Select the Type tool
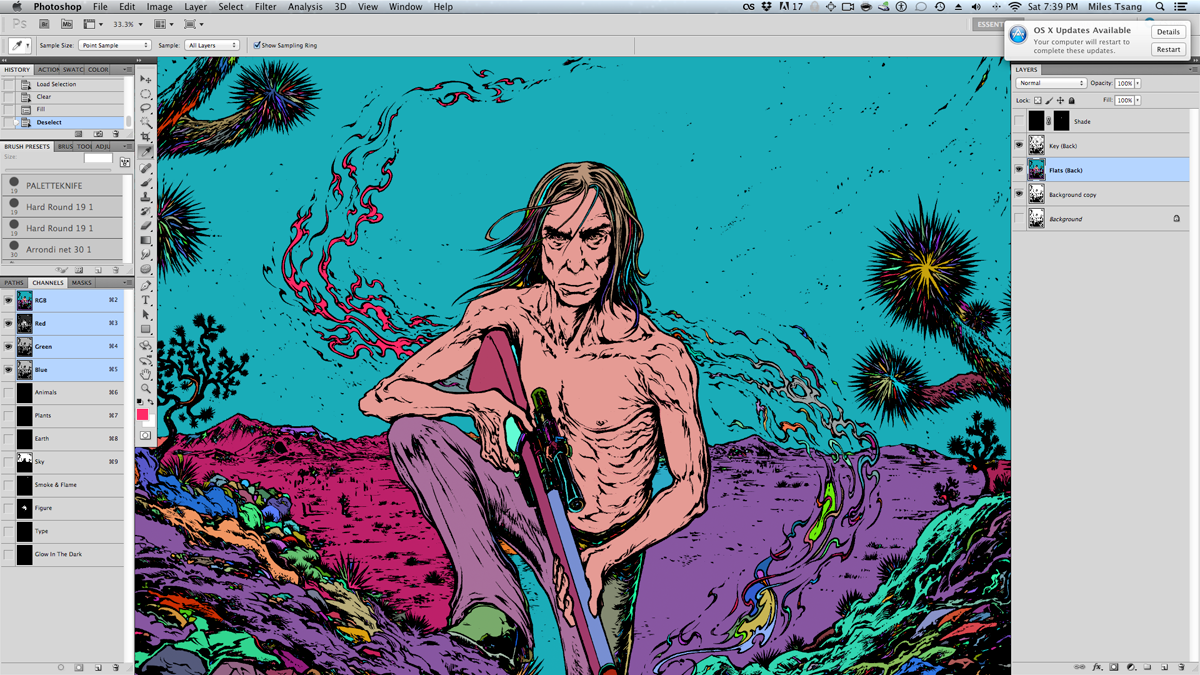1200x675 pixels. tap(146, 300)
